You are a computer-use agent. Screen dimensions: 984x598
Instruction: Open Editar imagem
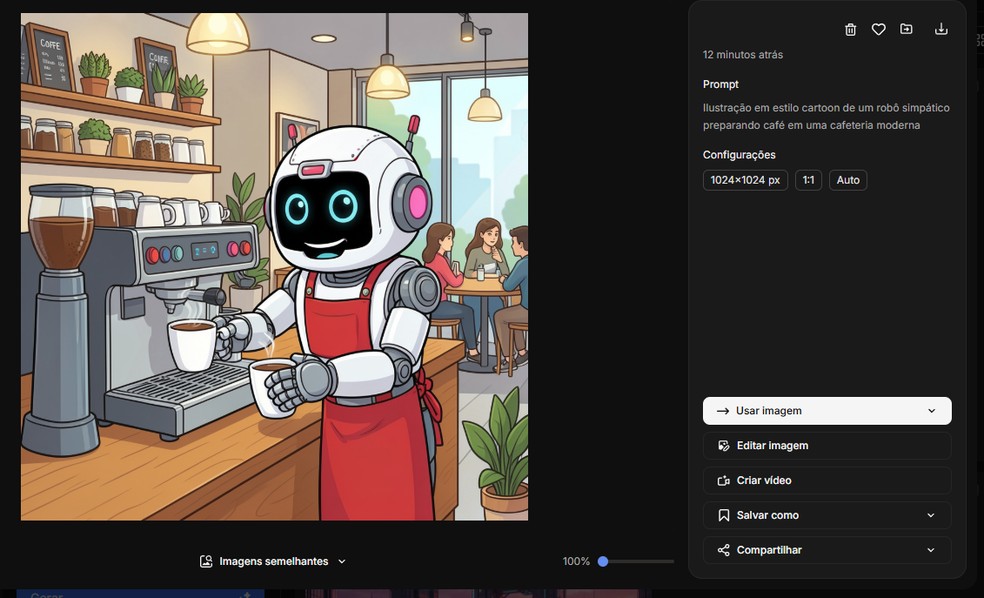(x=827, y=446)
